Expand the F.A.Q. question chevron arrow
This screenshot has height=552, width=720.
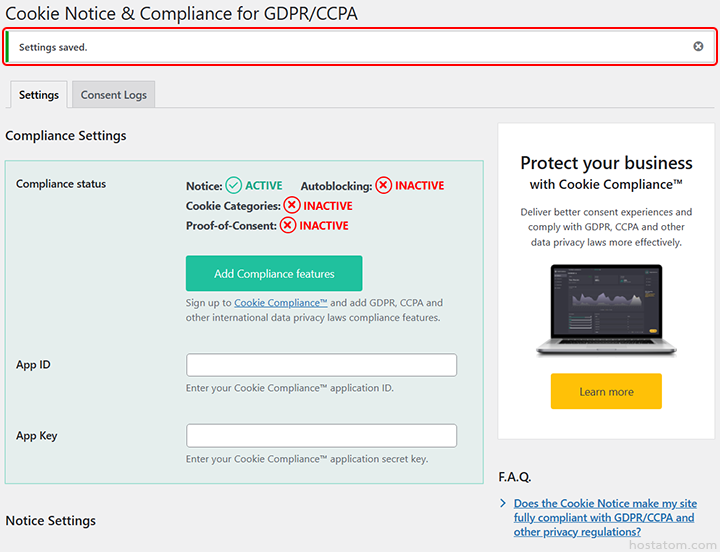(503, 504)
